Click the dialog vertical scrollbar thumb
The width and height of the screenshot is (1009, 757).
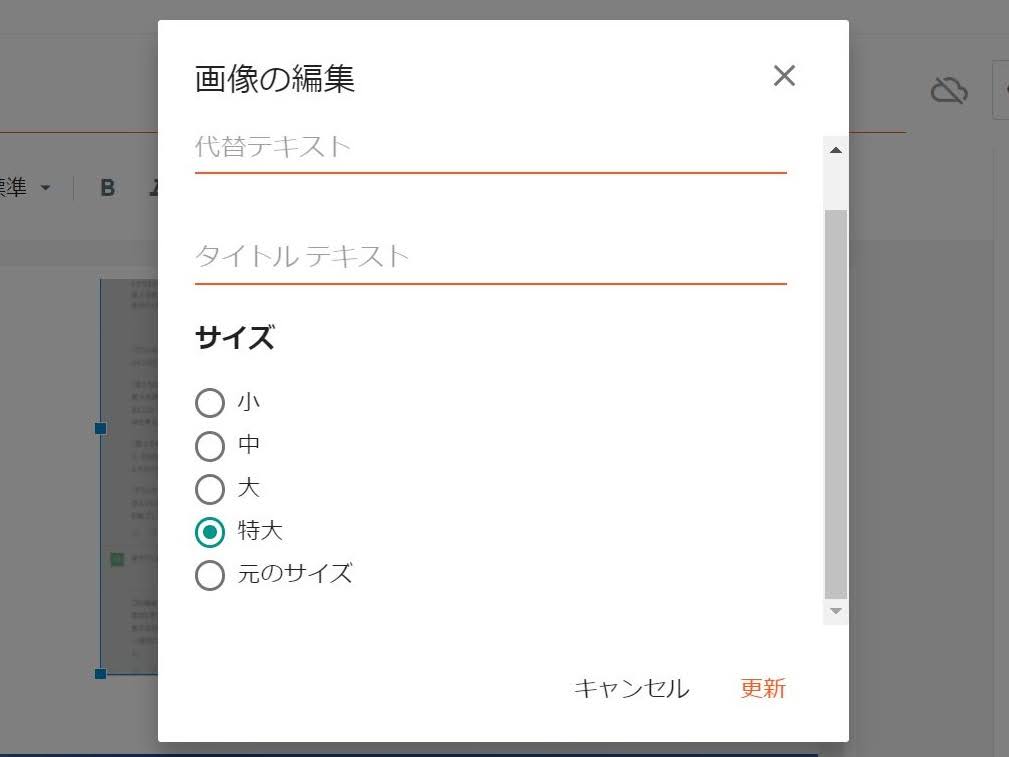click(835, 404)
